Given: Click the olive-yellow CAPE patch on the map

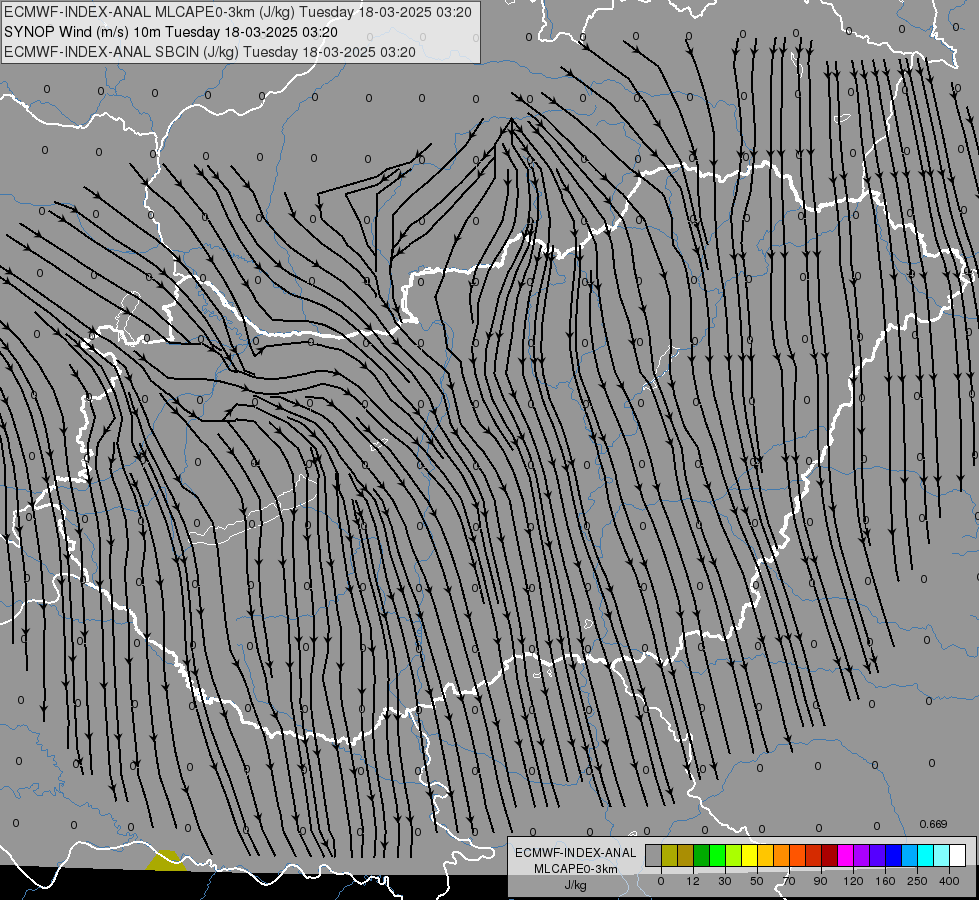Looking at the screenshot, I should pyautogui.click(x=166, y=861).
